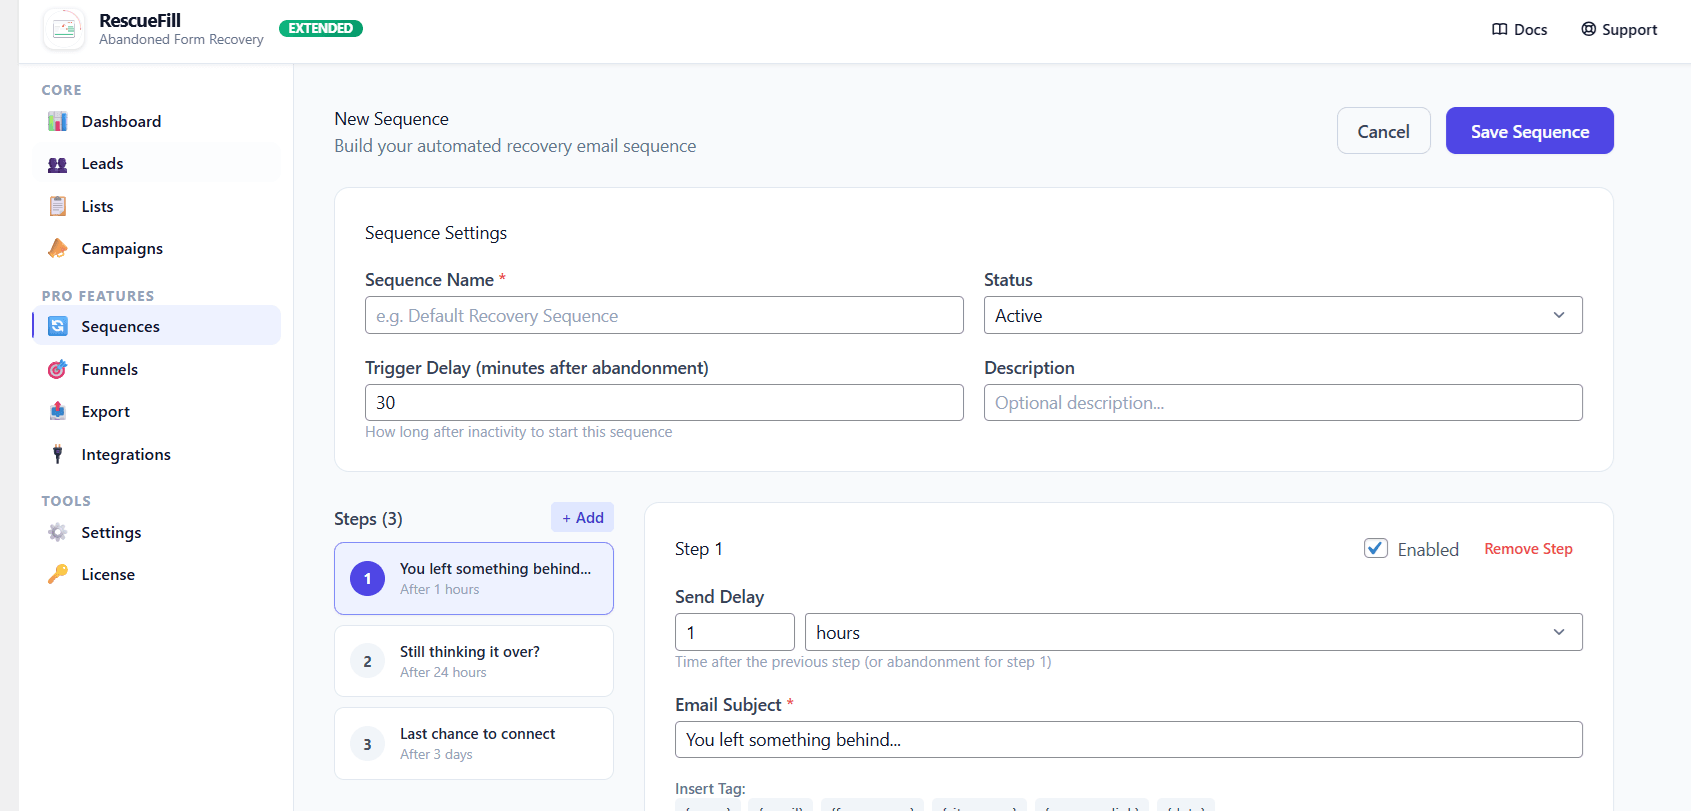The image size is (1691, 811).
Task: Click the RescueFill logo icon
Action: coord(64,30)
